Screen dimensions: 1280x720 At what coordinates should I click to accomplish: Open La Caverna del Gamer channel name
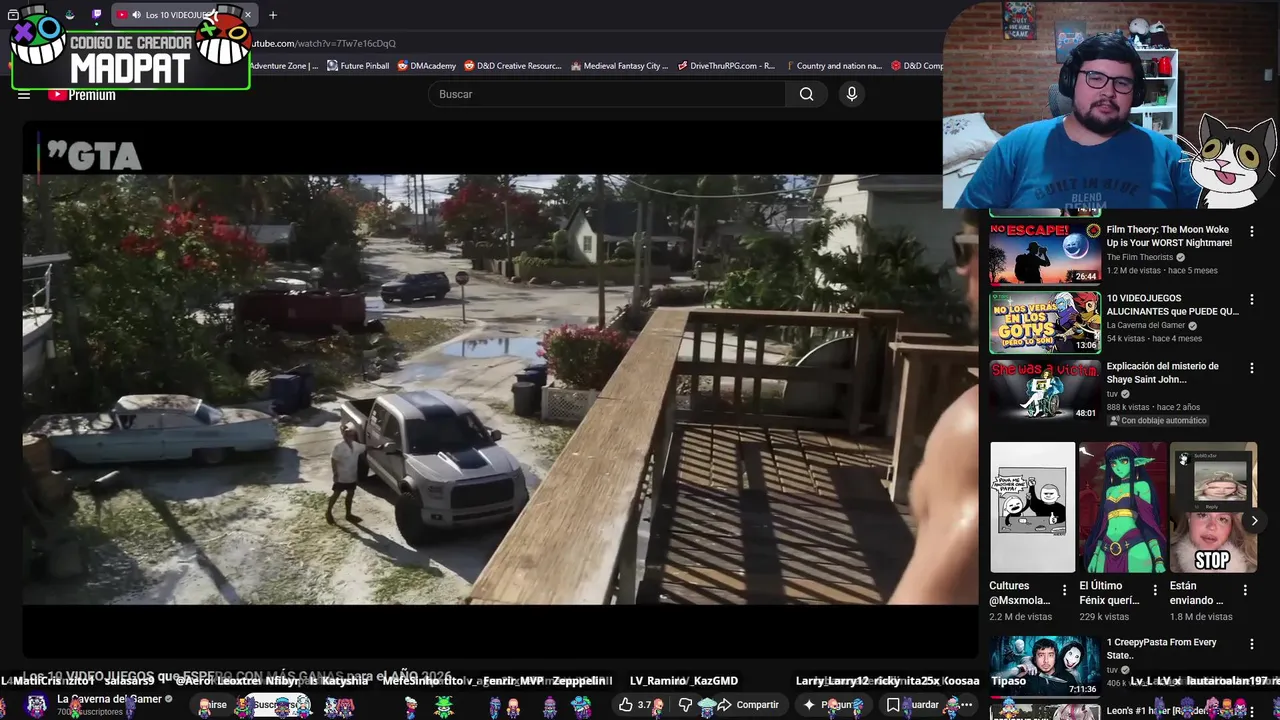(109, 699)
